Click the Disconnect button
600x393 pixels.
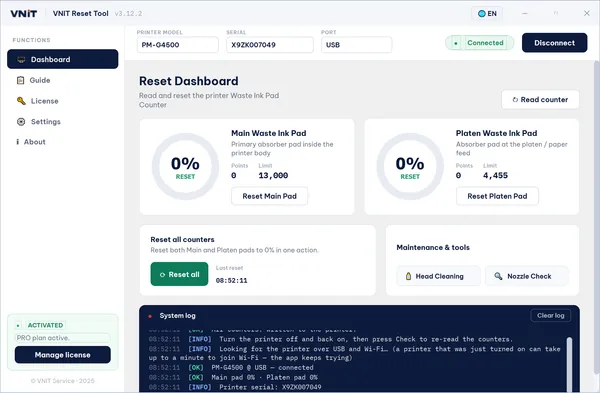pos(554,43)
